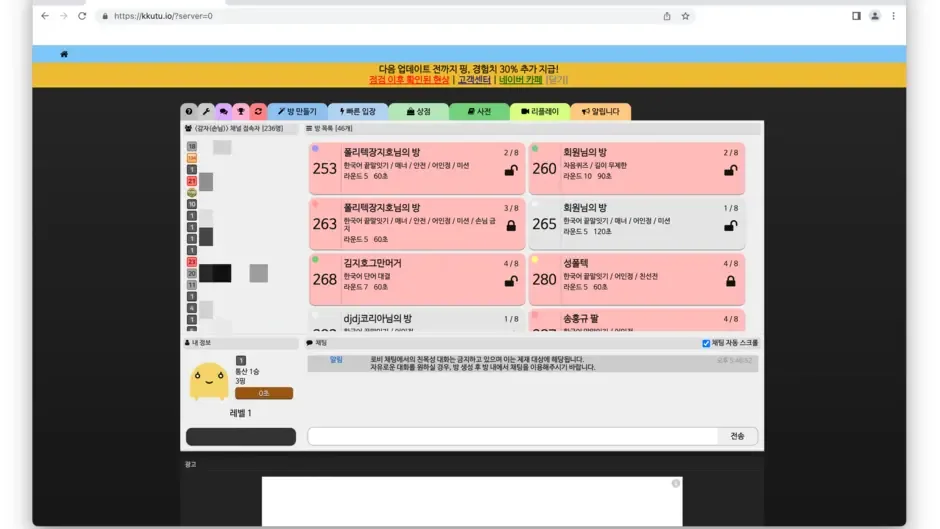Viewport: 940px width, 529px height.
Task: Click the locked padlock on room 263
Action: [511, 226]
